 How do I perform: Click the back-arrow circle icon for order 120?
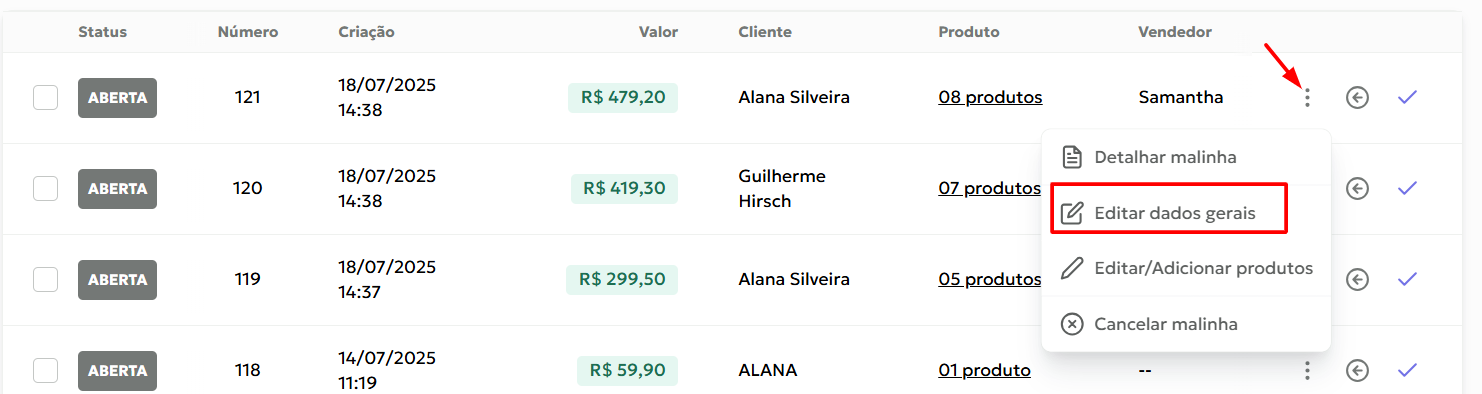click(x=1357, y=188)
